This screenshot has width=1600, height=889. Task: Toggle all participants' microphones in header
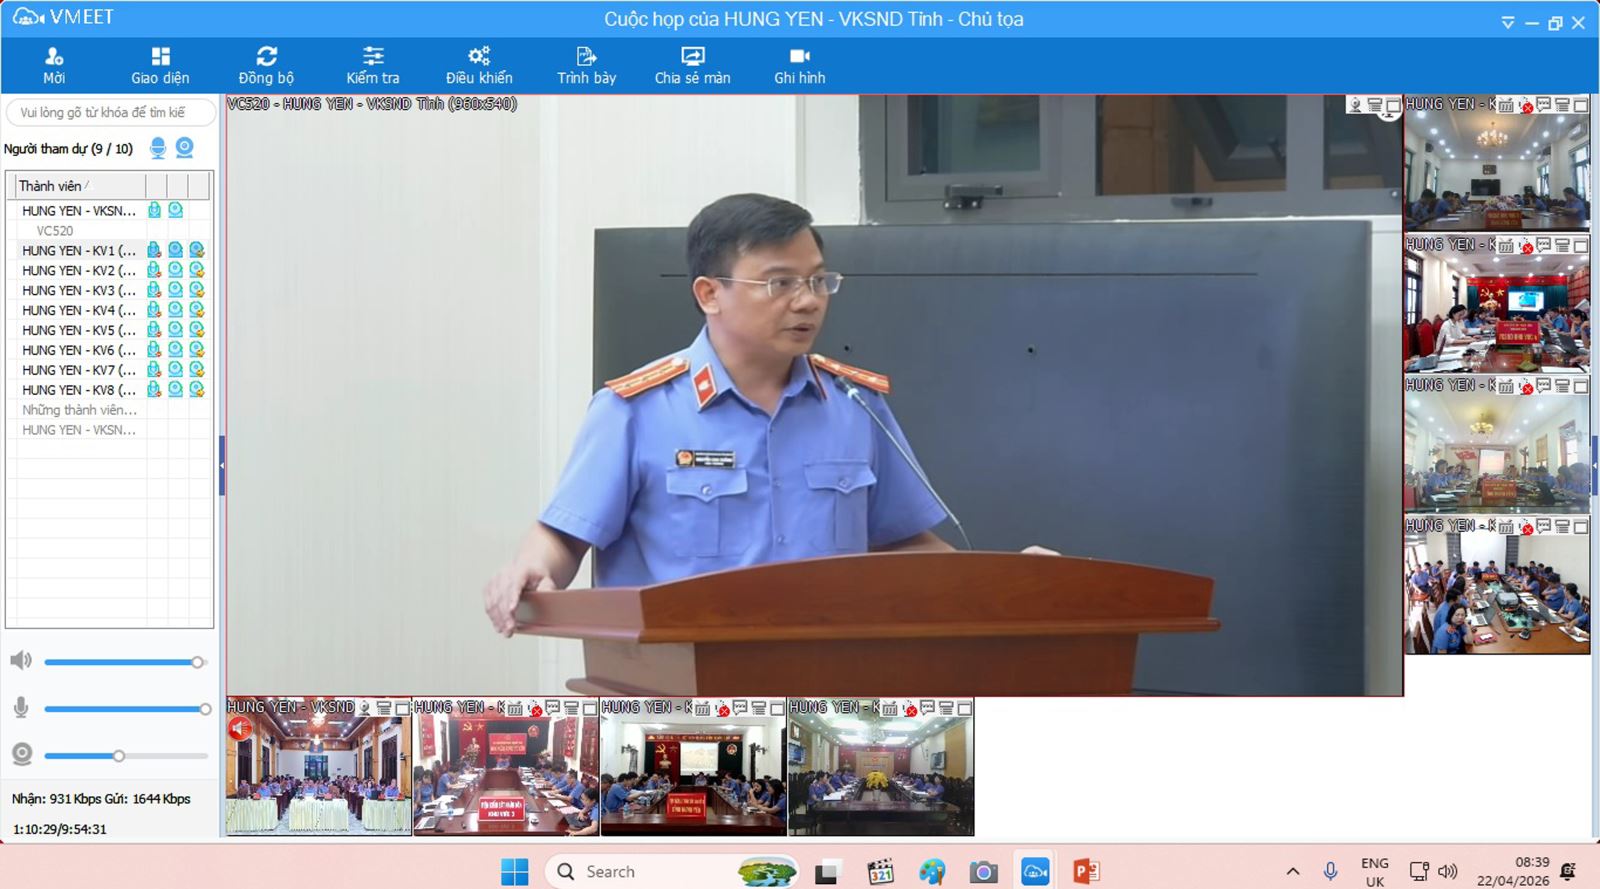coord(158,149)
